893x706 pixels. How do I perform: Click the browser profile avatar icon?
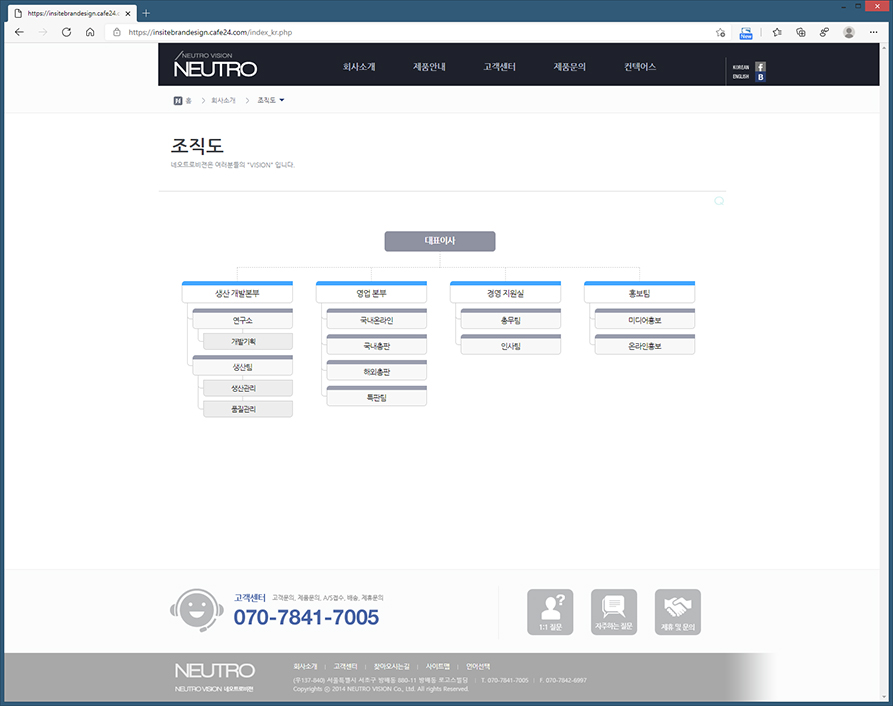(x=849, y=32)
